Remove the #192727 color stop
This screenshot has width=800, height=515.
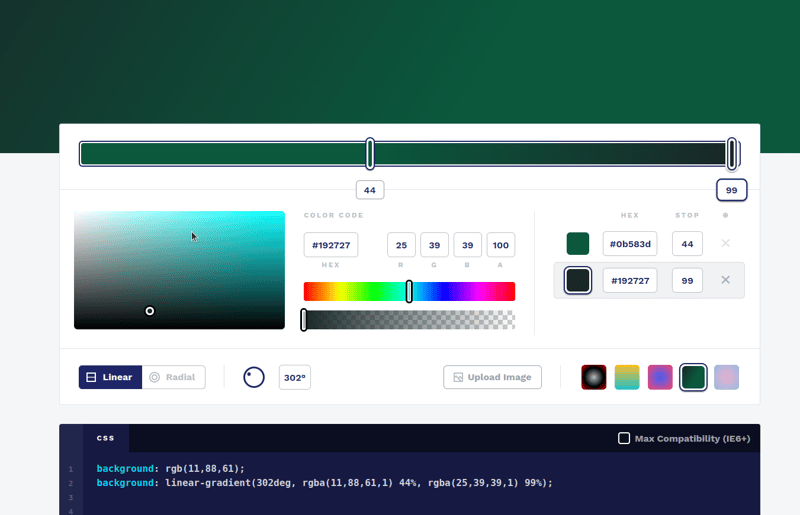point(725,280)
